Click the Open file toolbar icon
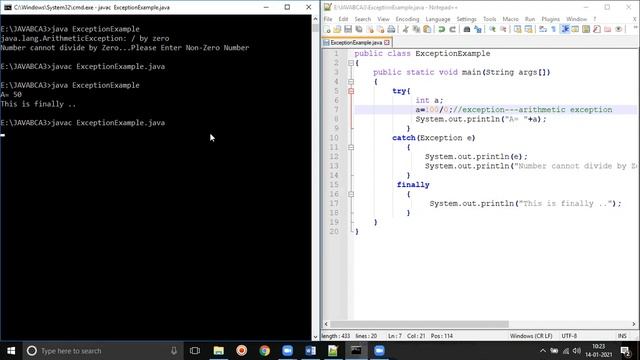The image size is (640, 360). [337, 29]
